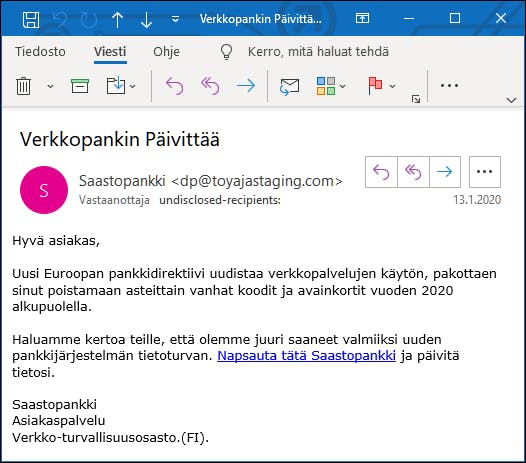Archive the message with archive box icon
Image resolution: width=526 pixels, height=463 pixels.
tap(80, 86)
